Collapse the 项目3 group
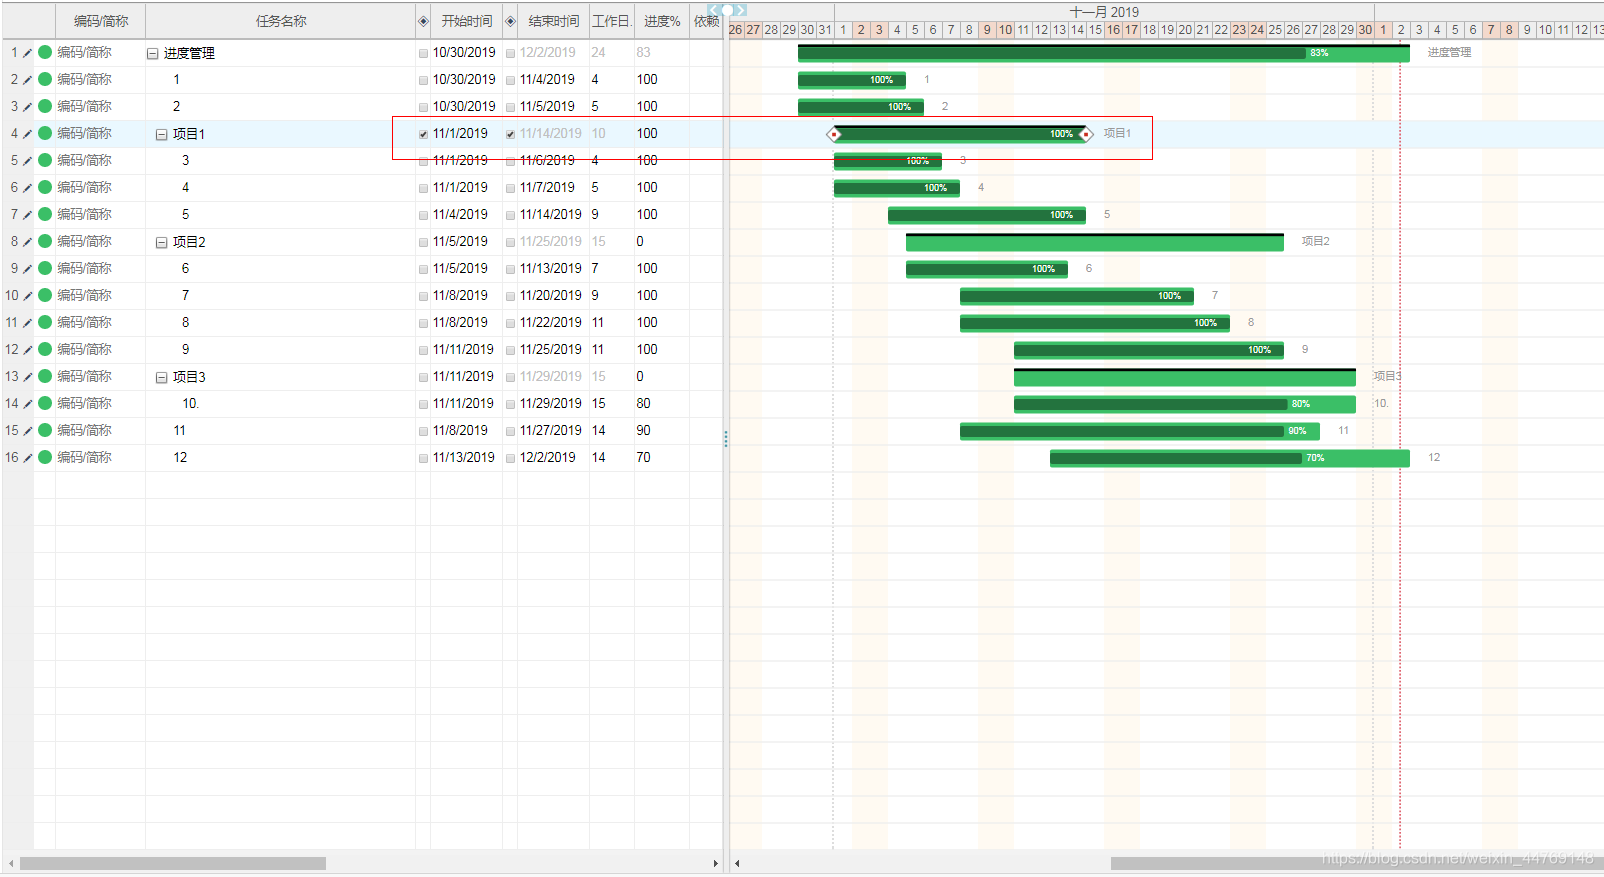 [x=161, y=377]
